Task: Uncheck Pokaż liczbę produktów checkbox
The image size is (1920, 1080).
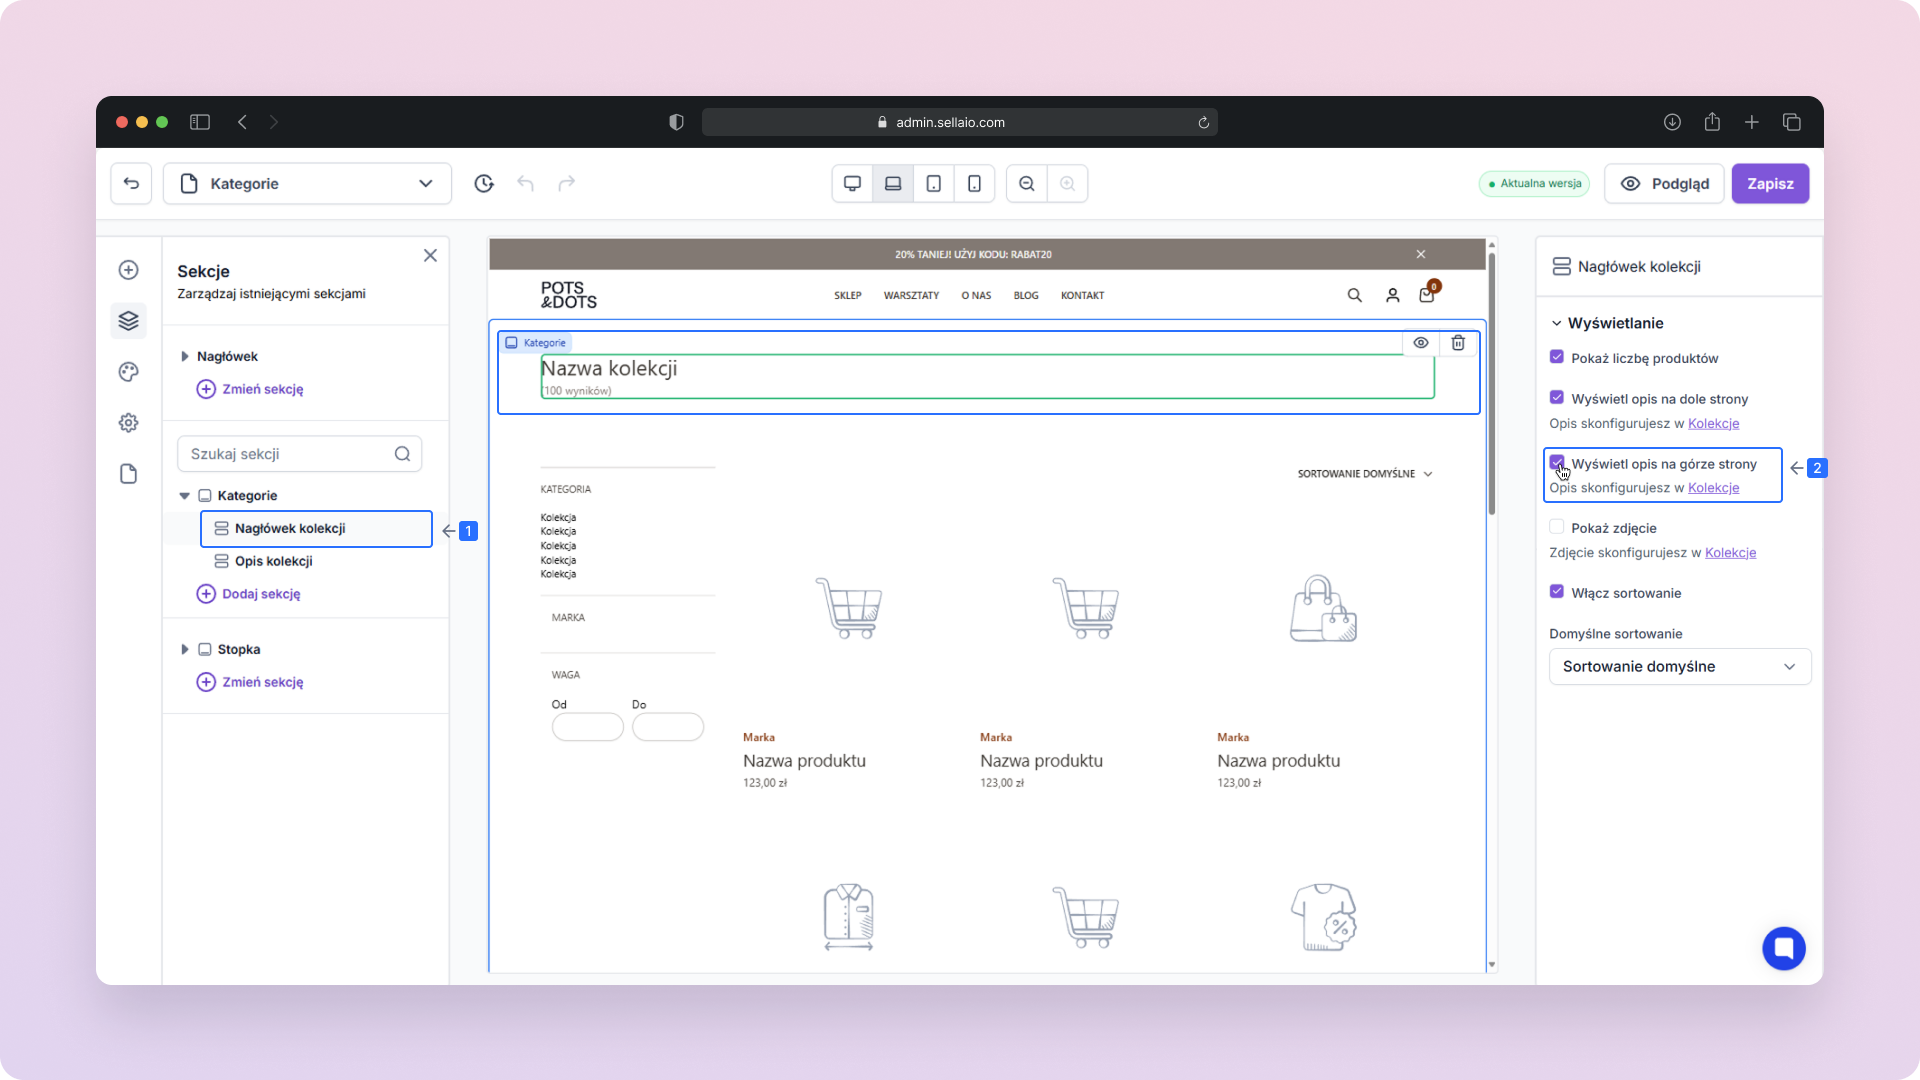Action: pos(1557,357)
